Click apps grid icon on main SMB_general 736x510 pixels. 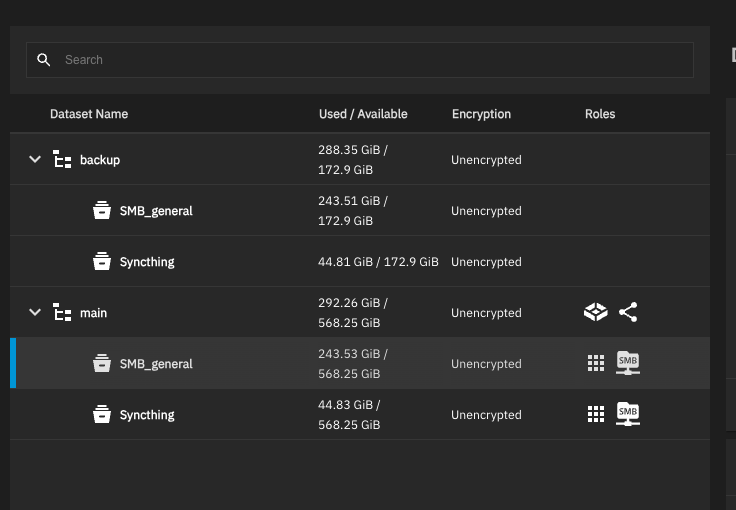click(596, 363)
